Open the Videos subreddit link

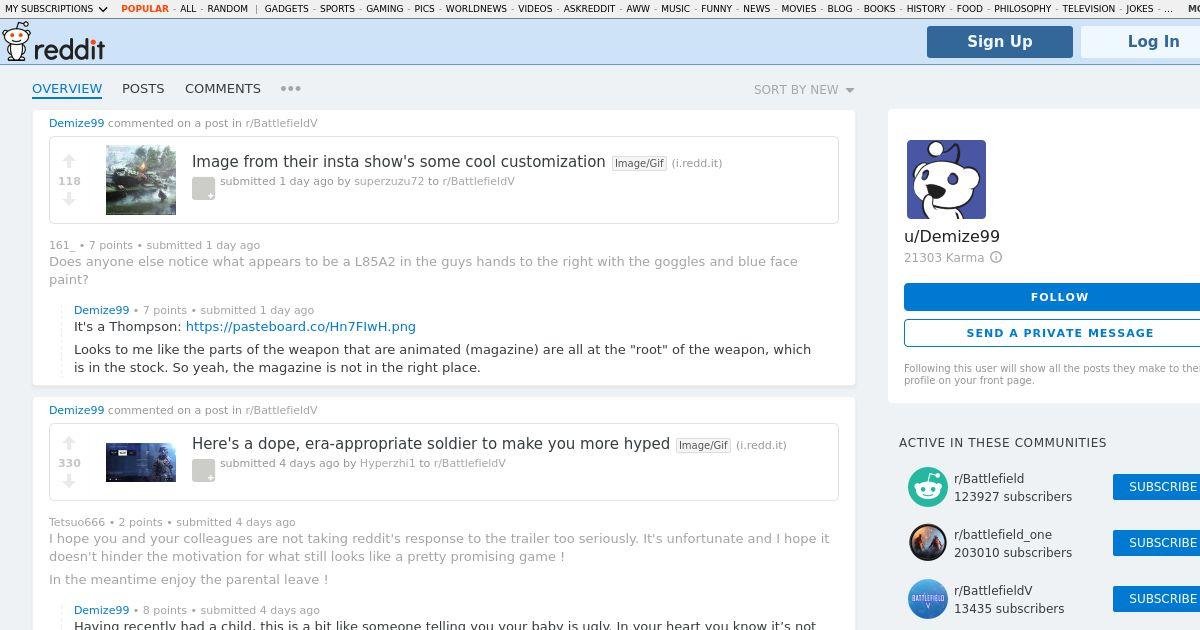[535, 9]
